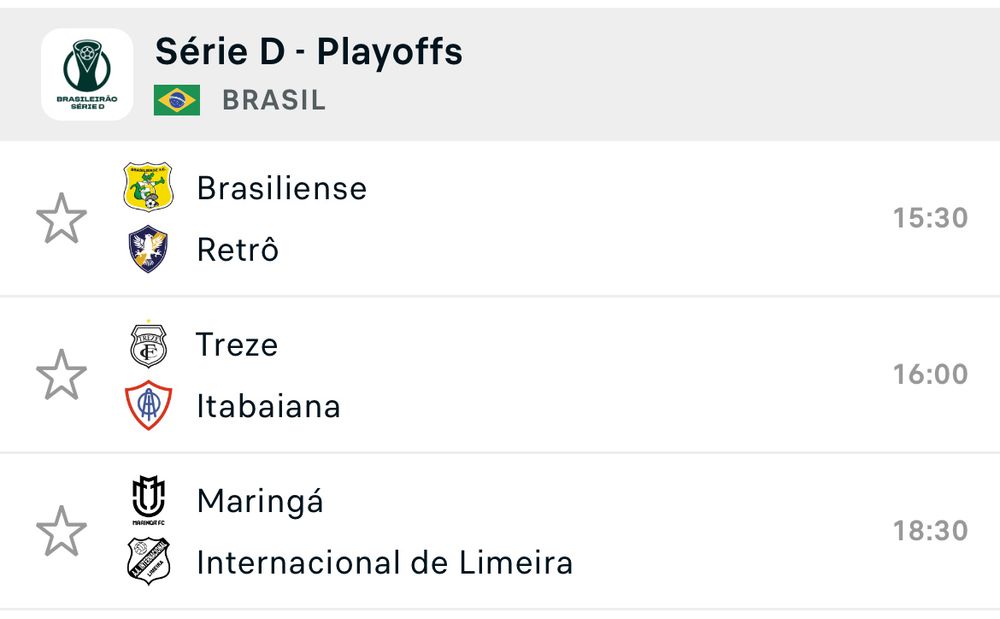1000x619 pixels.
Task: Open the Itabaiana team name
Action: [x=268, y=406]
